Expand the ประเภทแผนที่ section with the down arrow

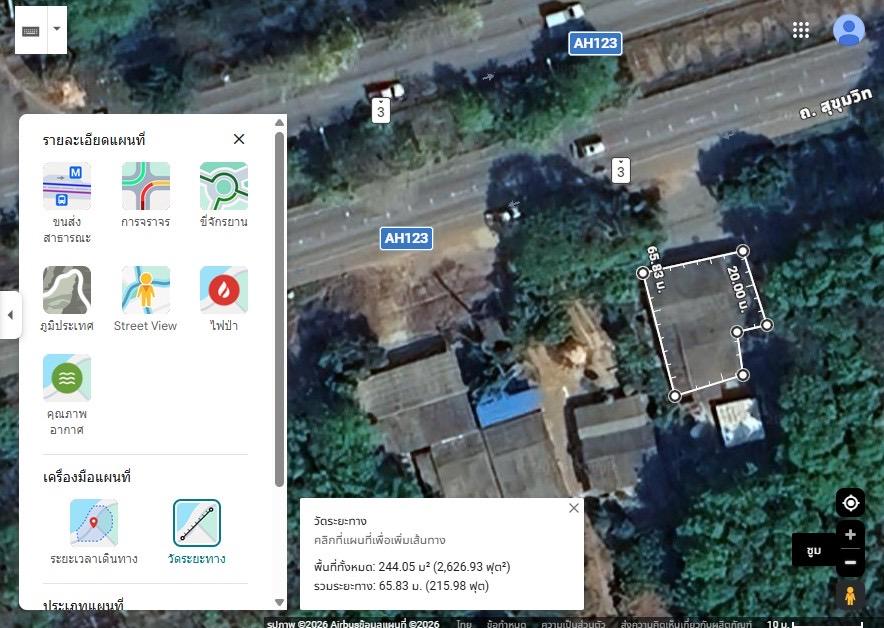pos(279,601)
